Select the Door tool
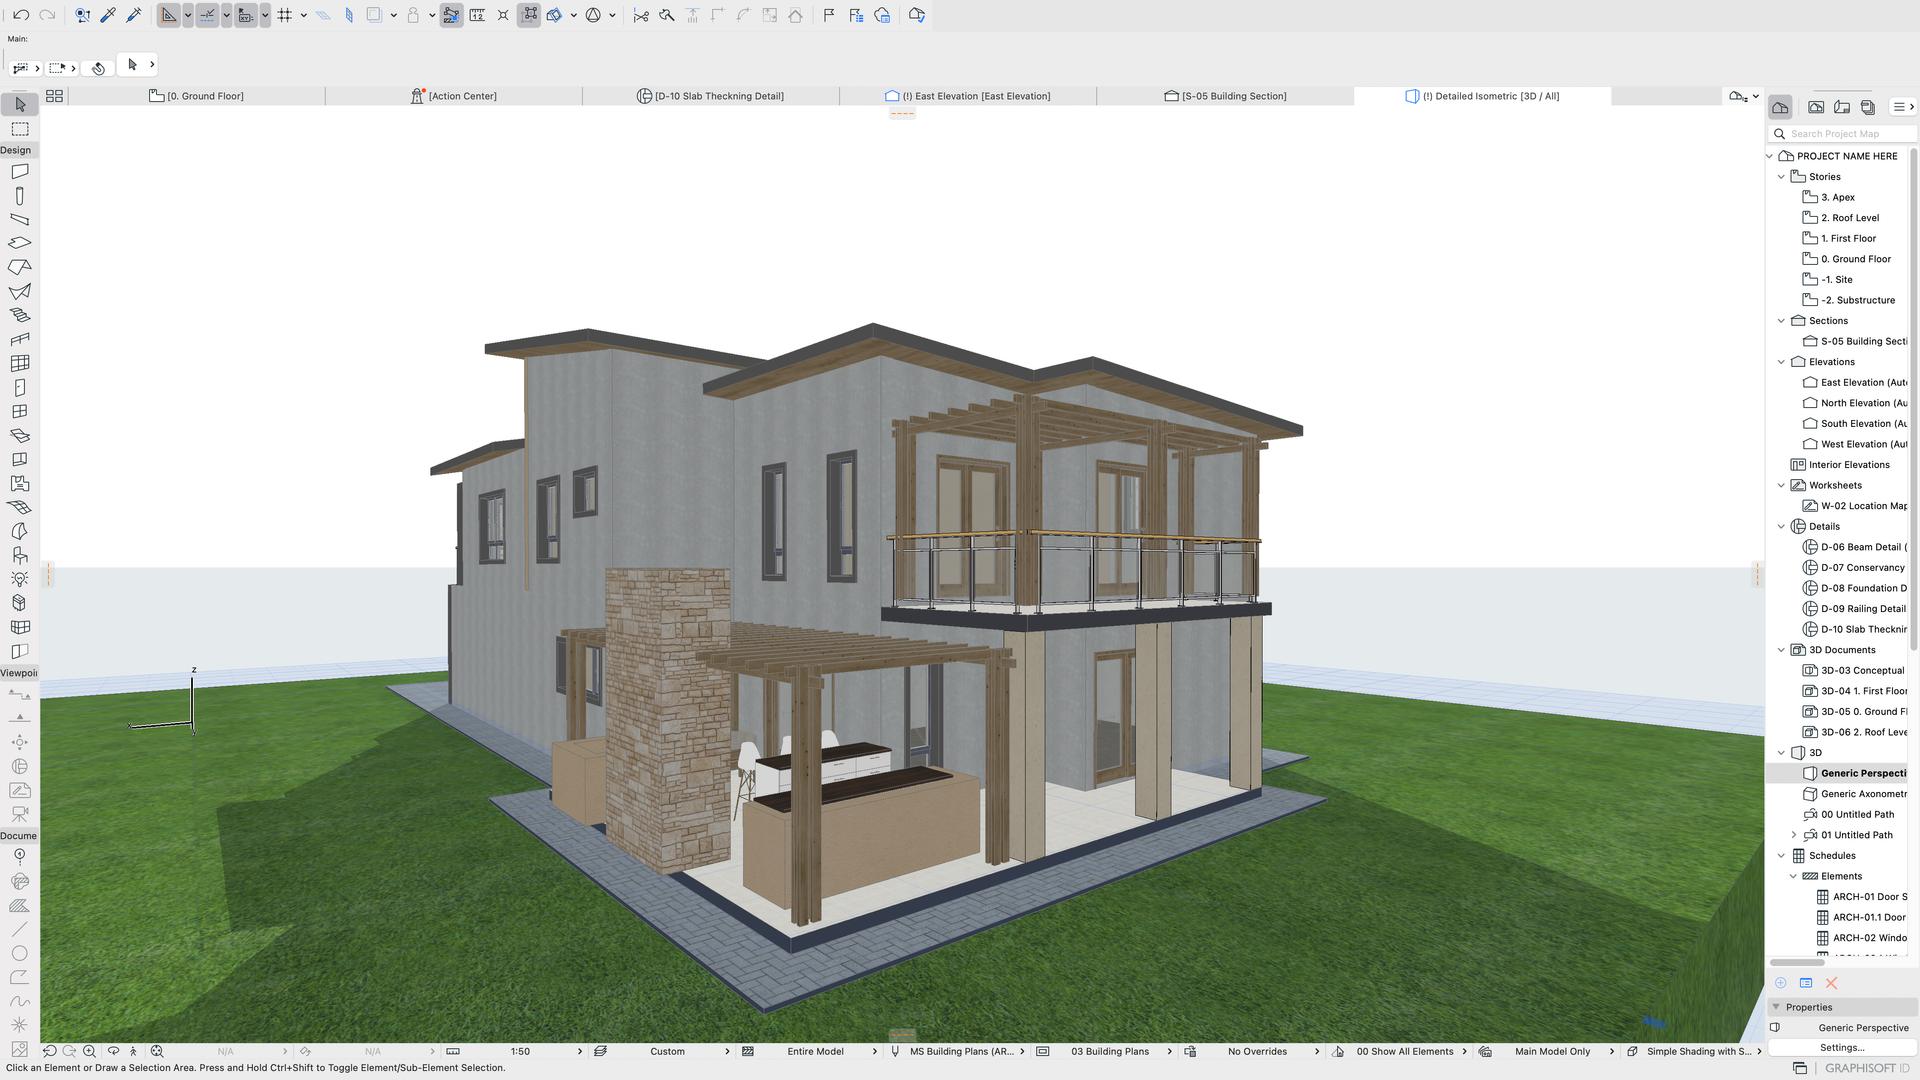The width and height of the screenshot is (1920, 1080). click(19, 387)
